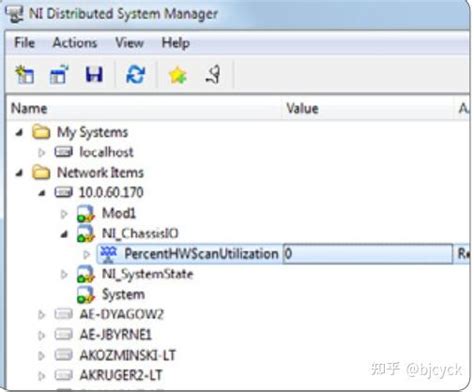
Task: Expand the AE-DYAGOW2 node
Action: pyautogui.click(x=41, y=315)
